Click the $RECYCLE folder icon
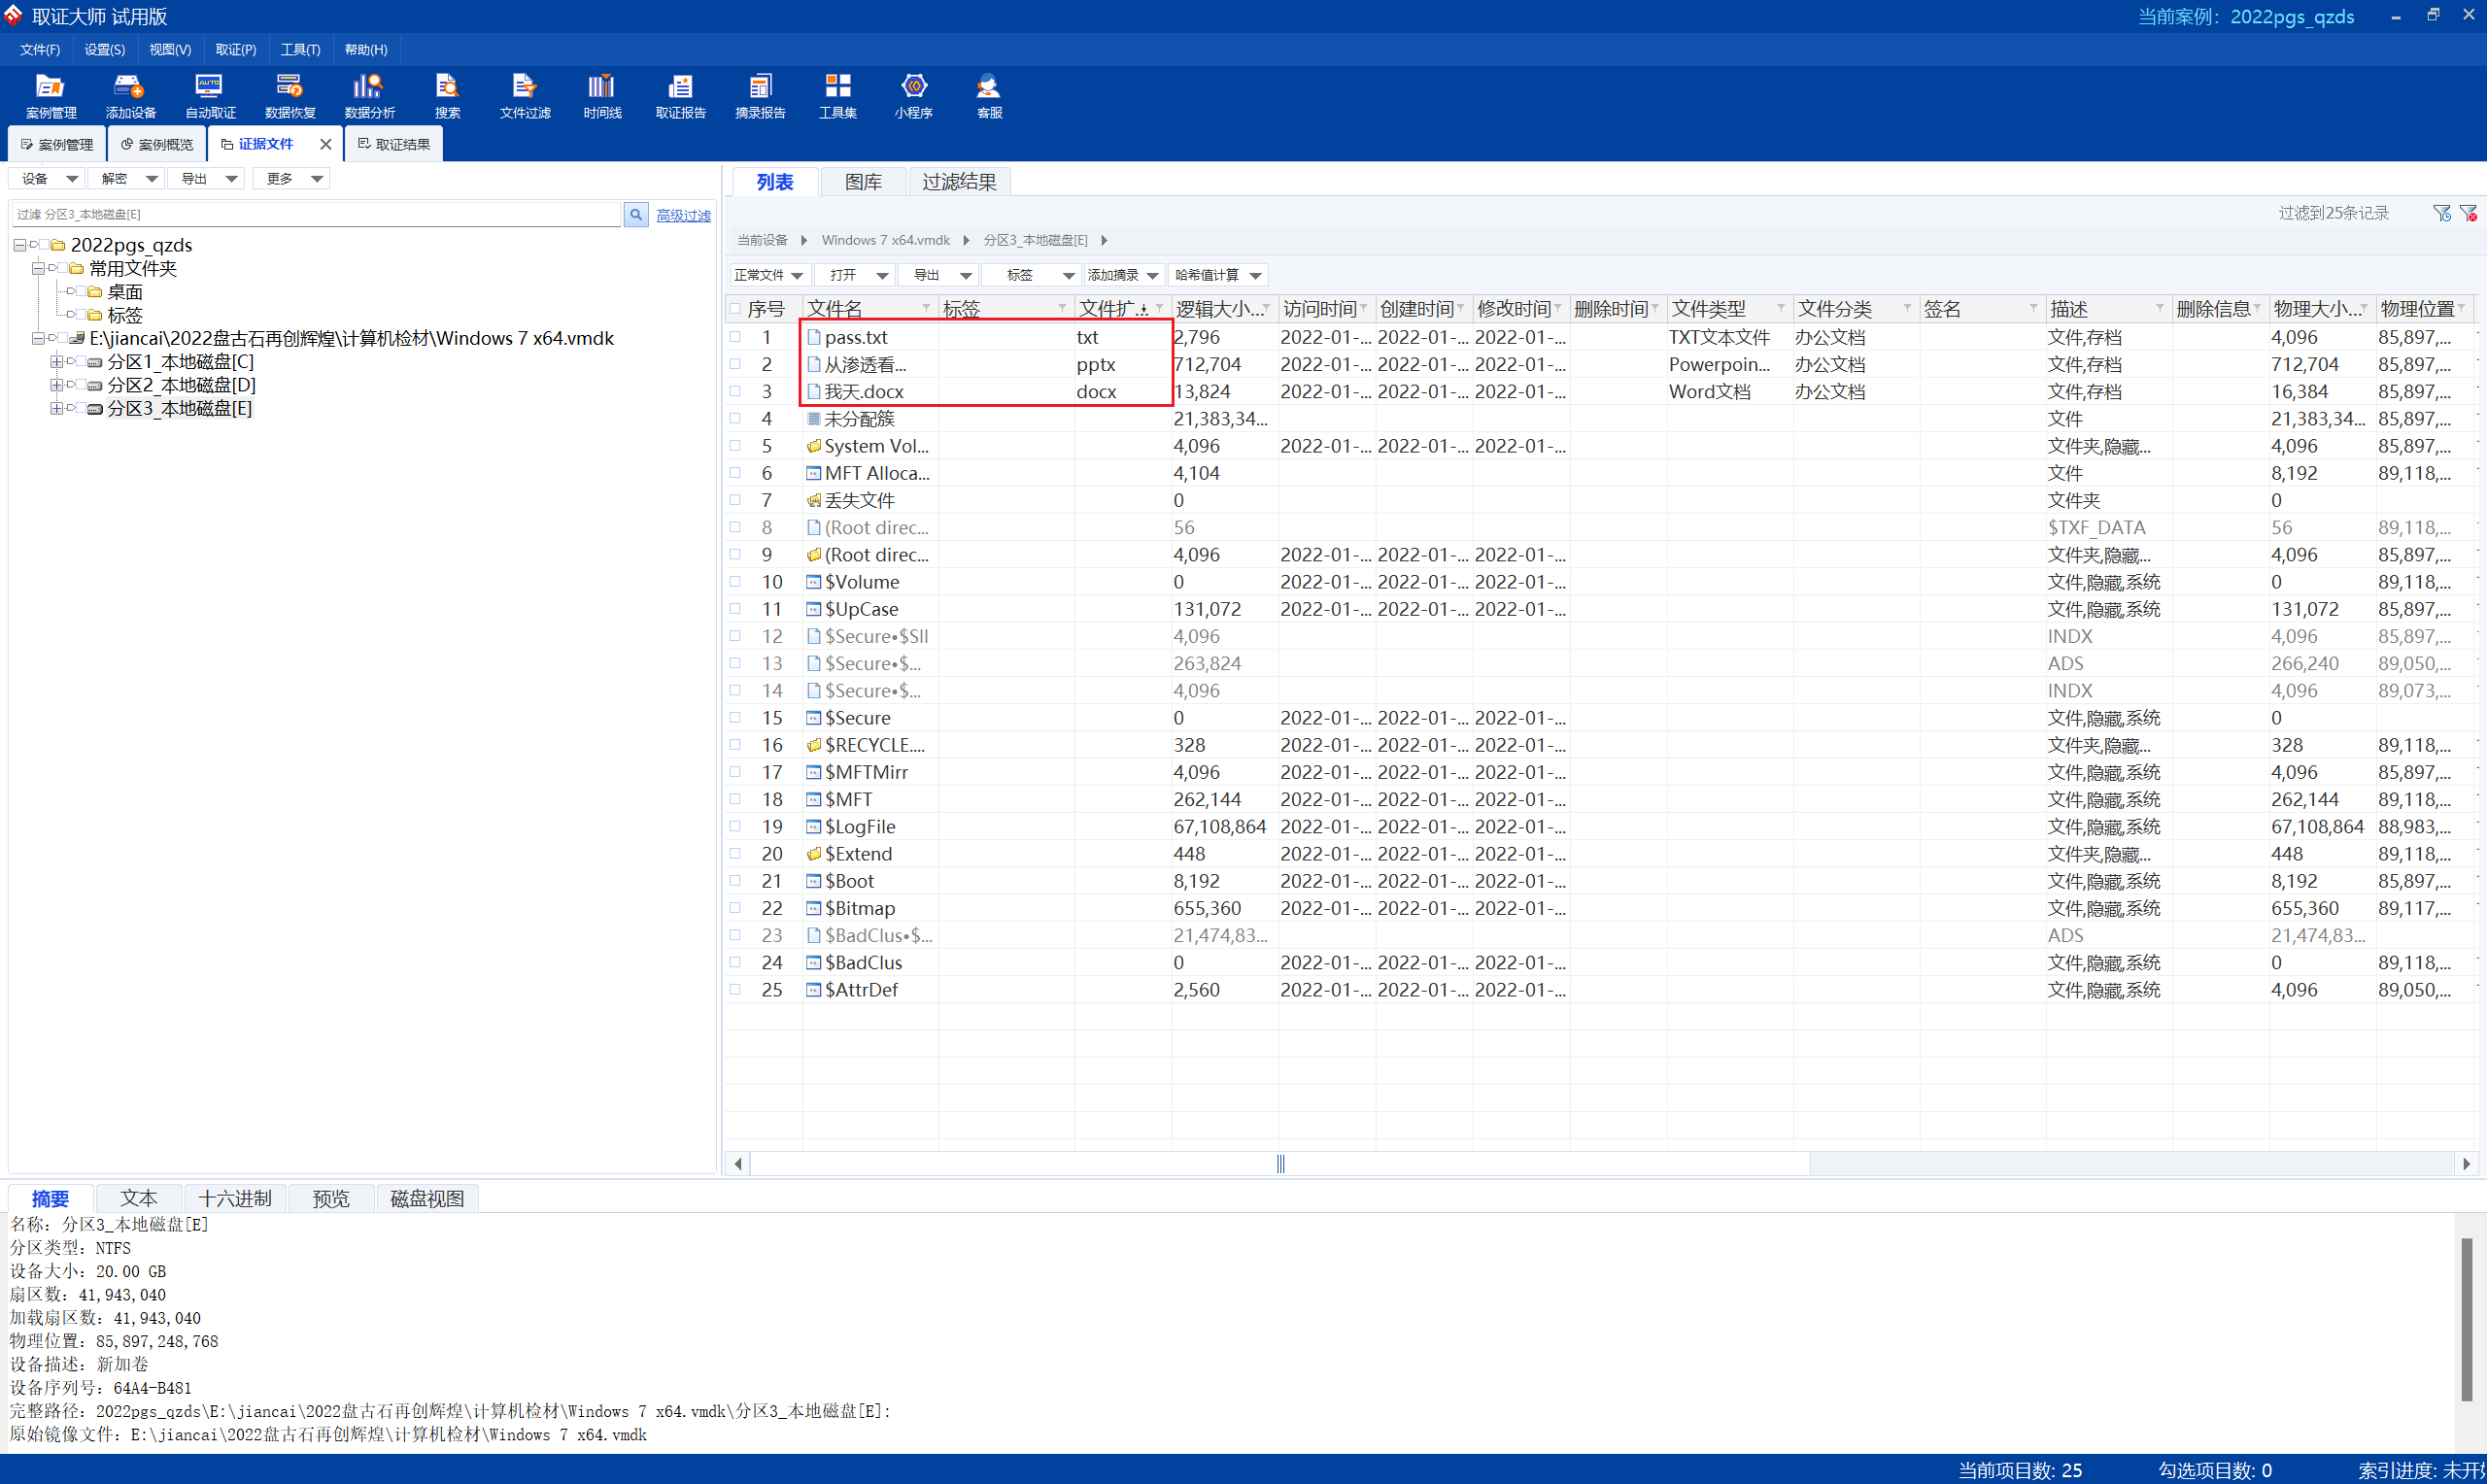 pyautogui.click(x=813, y=745)
